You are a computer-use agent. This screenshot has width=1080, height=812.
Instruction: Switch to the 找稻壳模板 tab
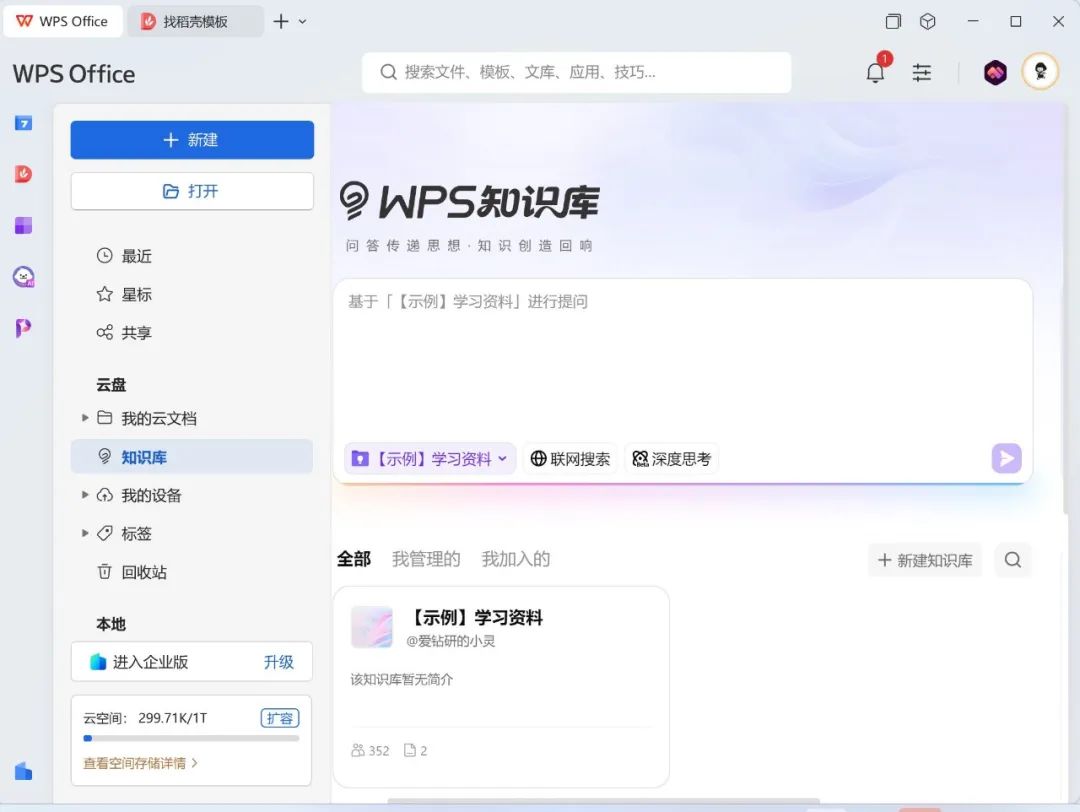[x=196, y=21]
